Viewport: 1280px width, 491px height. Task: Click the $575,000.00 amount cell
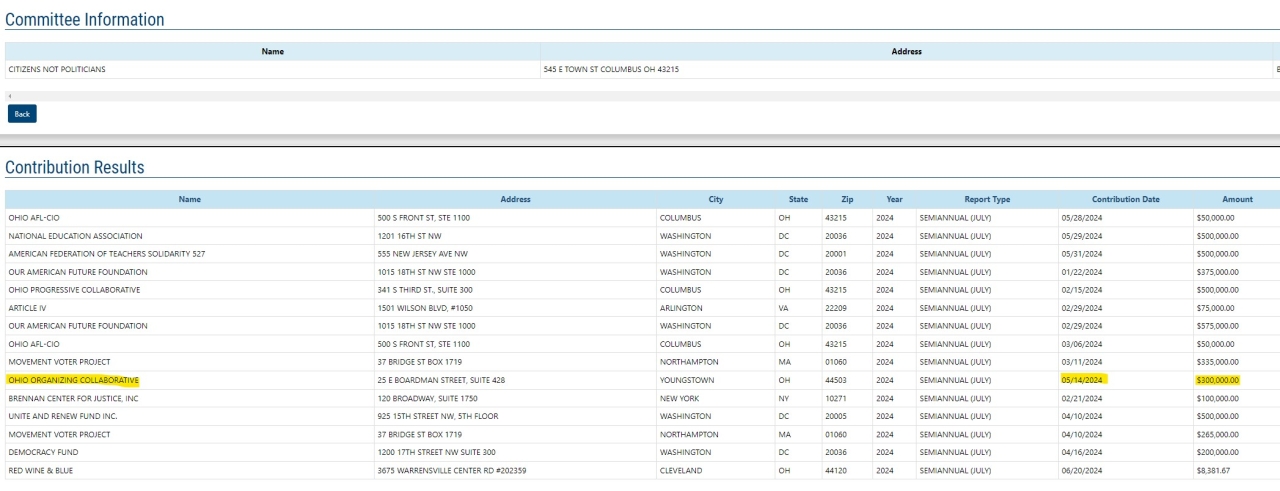tap(1217, 326)
